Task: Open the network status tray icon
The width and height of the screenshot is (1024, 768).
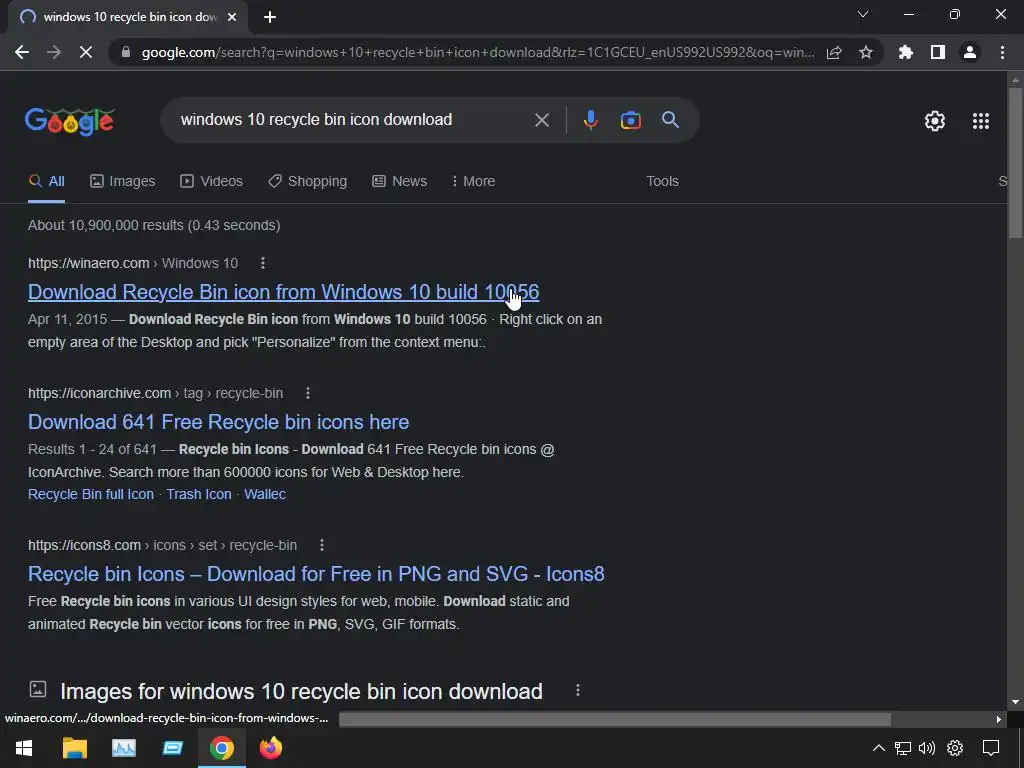Action: (903, 748)
